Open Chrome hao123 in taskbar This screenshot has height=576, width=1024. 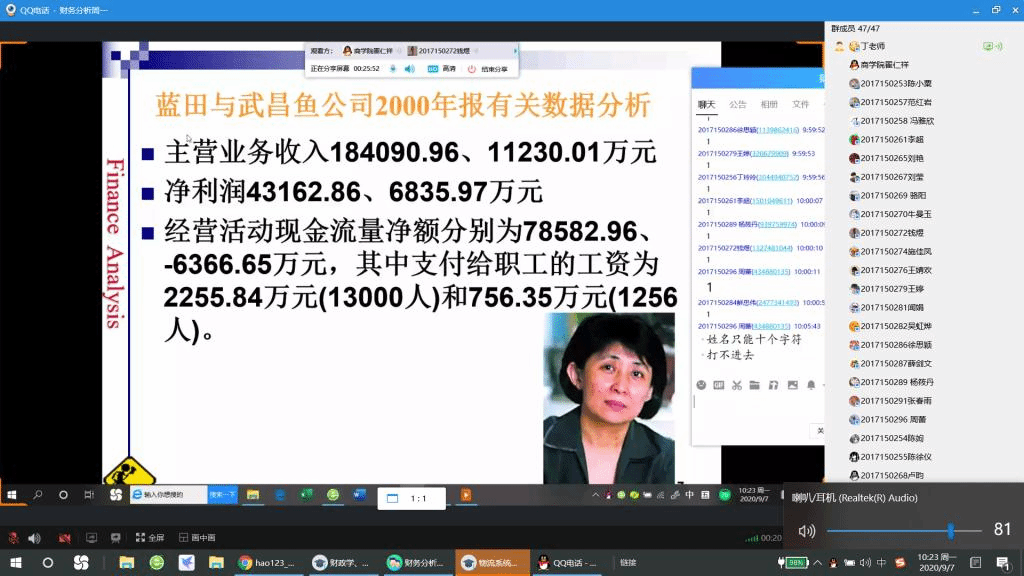tap(264, 563)
